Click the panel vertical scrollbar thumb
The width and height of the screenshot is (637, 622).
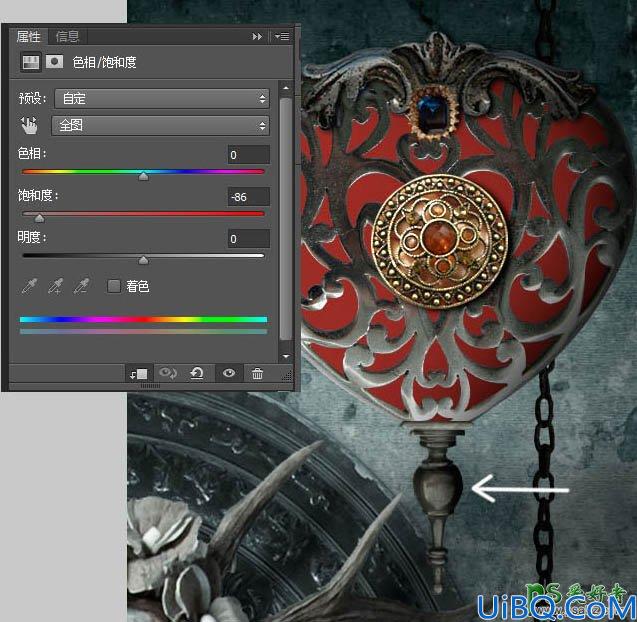(286, 219)
